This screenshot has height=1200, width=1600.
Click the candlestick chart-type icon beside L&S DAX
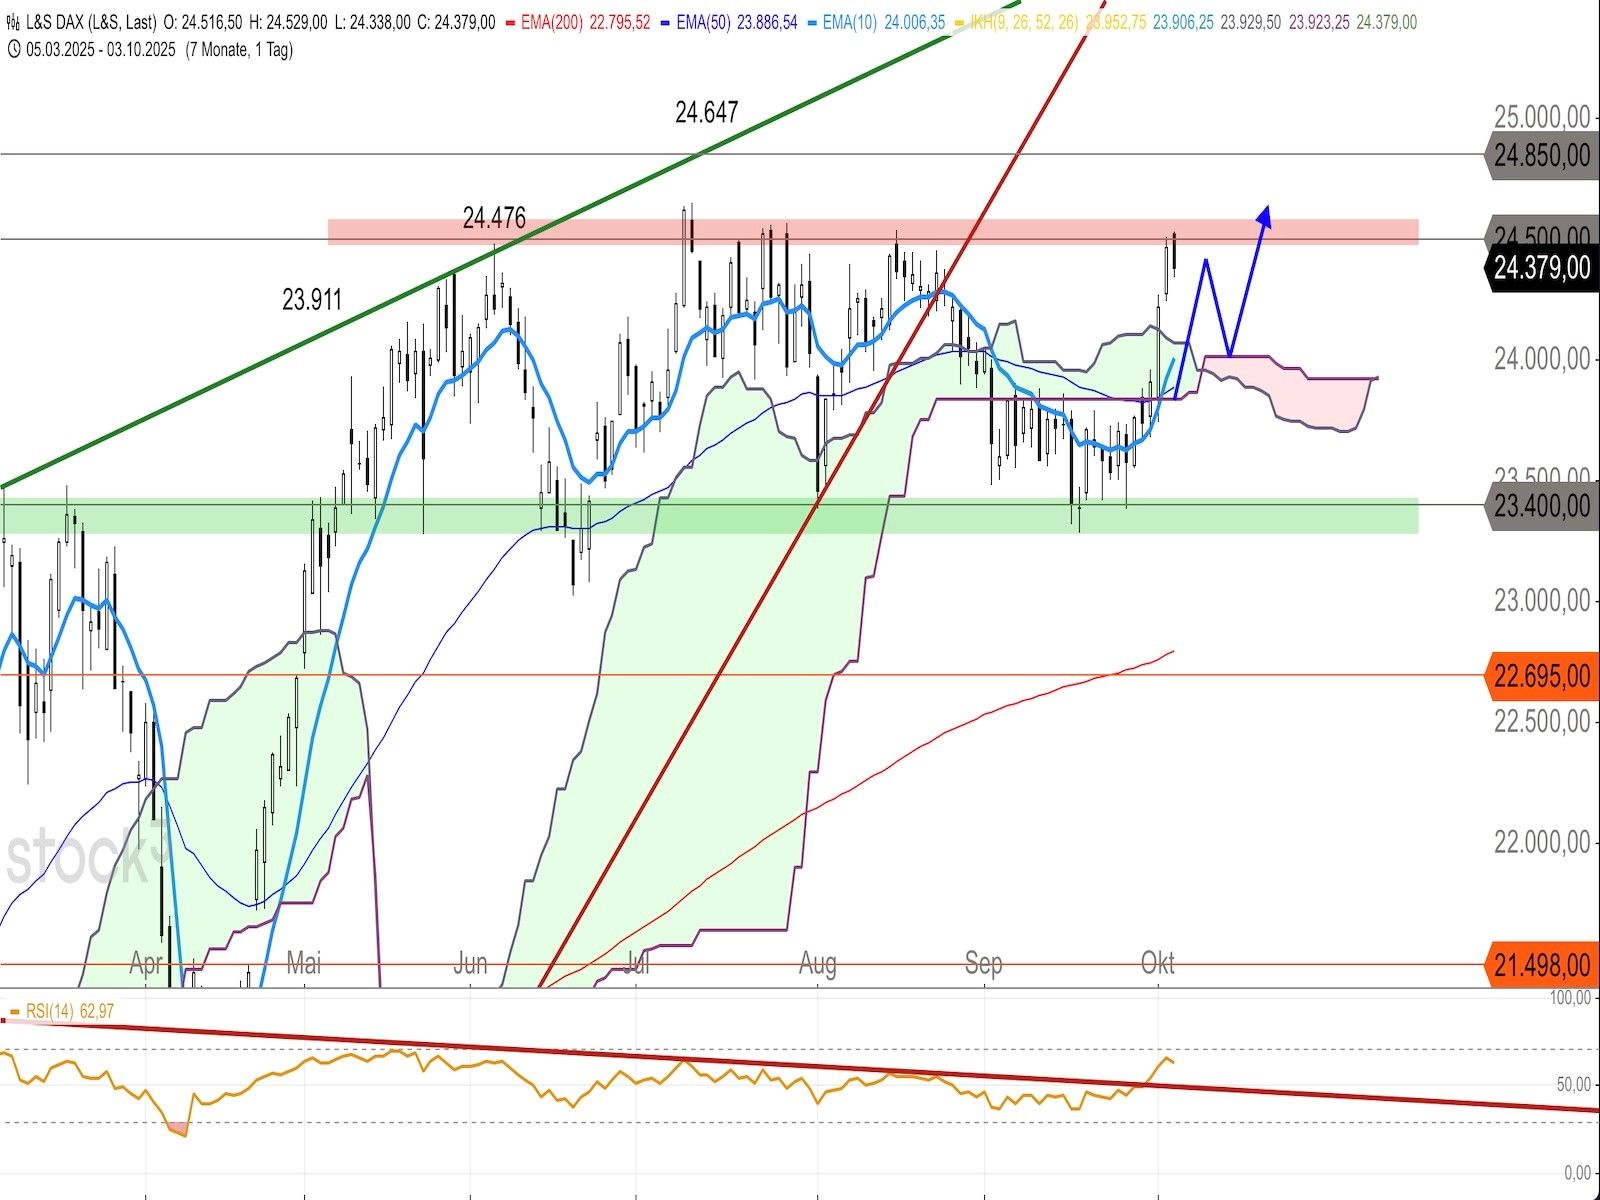(x=13, y=22)
